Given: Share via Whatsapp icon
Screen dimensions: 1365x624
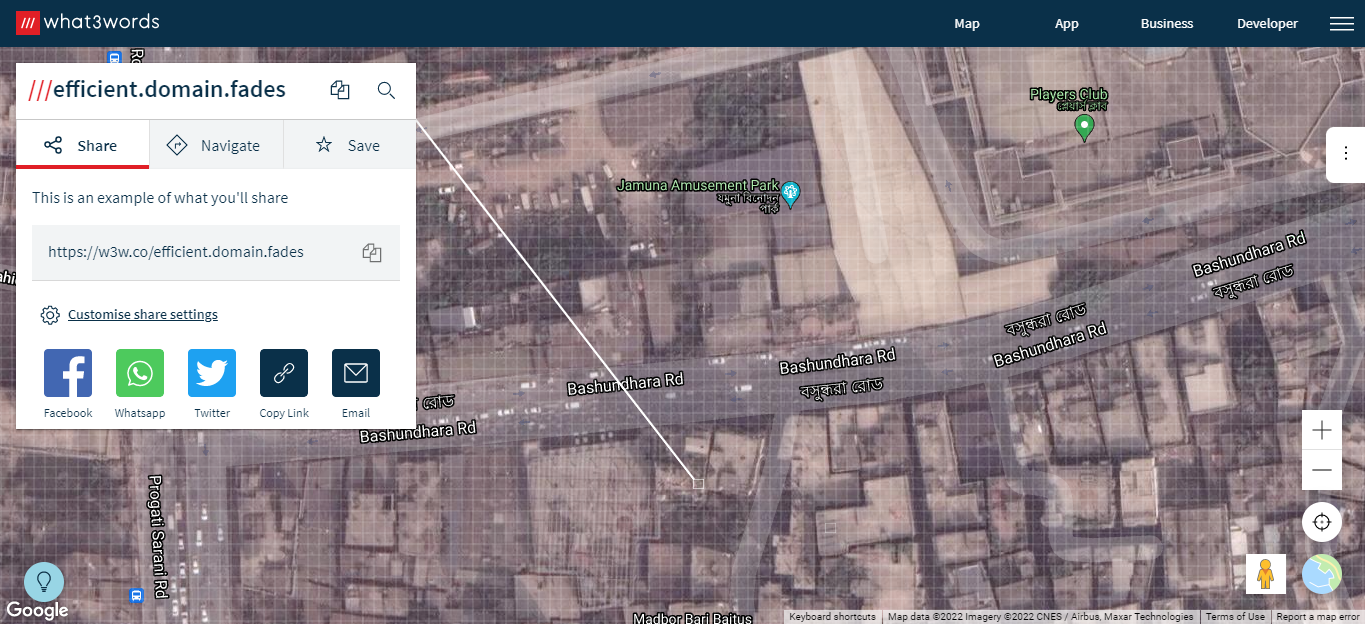Looking at the screenshot, I should (140, 373).
